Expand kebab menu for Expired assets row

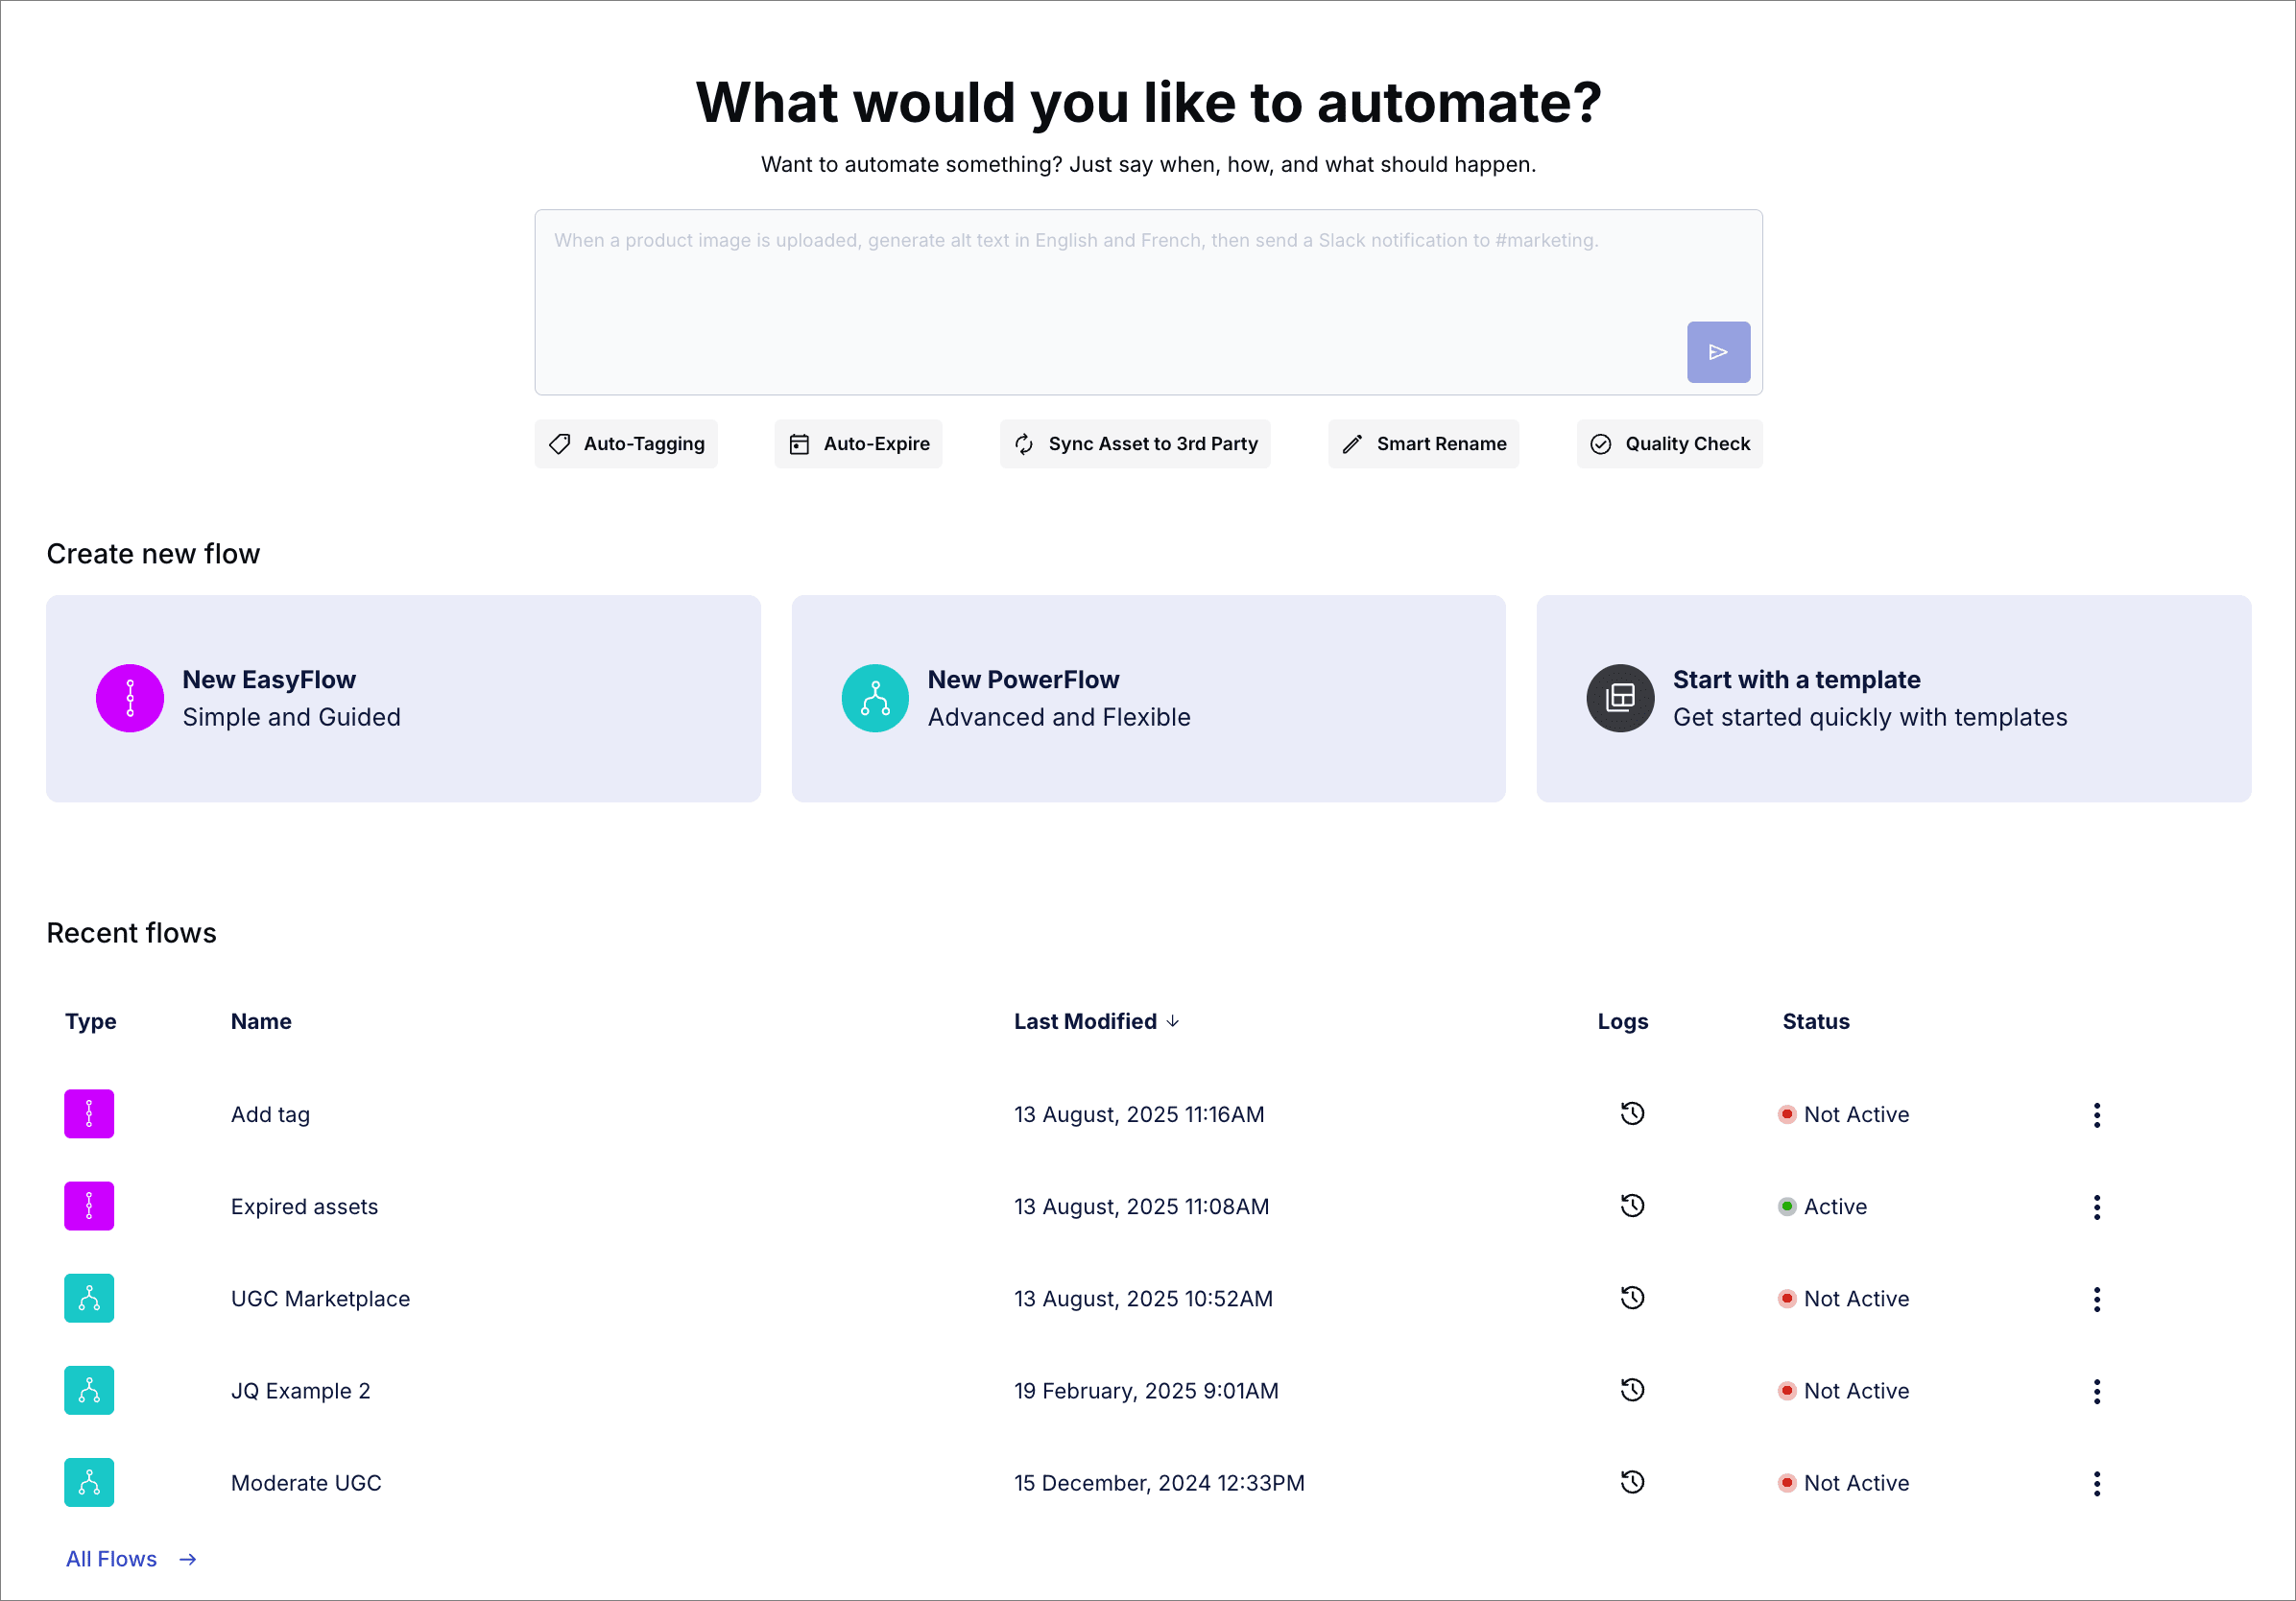click(x=2097, y=1207)
